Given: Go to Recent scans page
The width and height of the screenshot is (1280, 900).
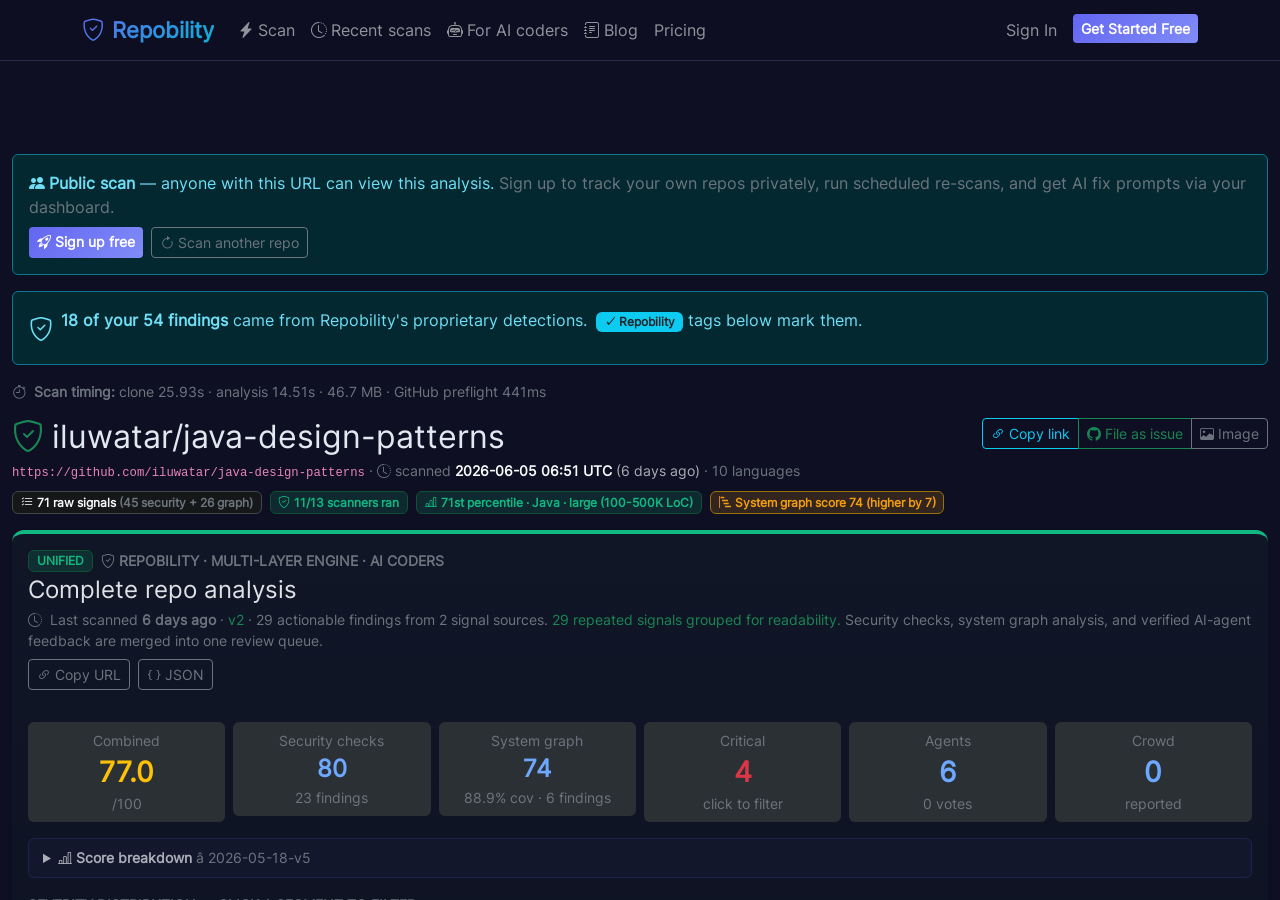Looking at the screenshot, I should (x=371, y=30).
